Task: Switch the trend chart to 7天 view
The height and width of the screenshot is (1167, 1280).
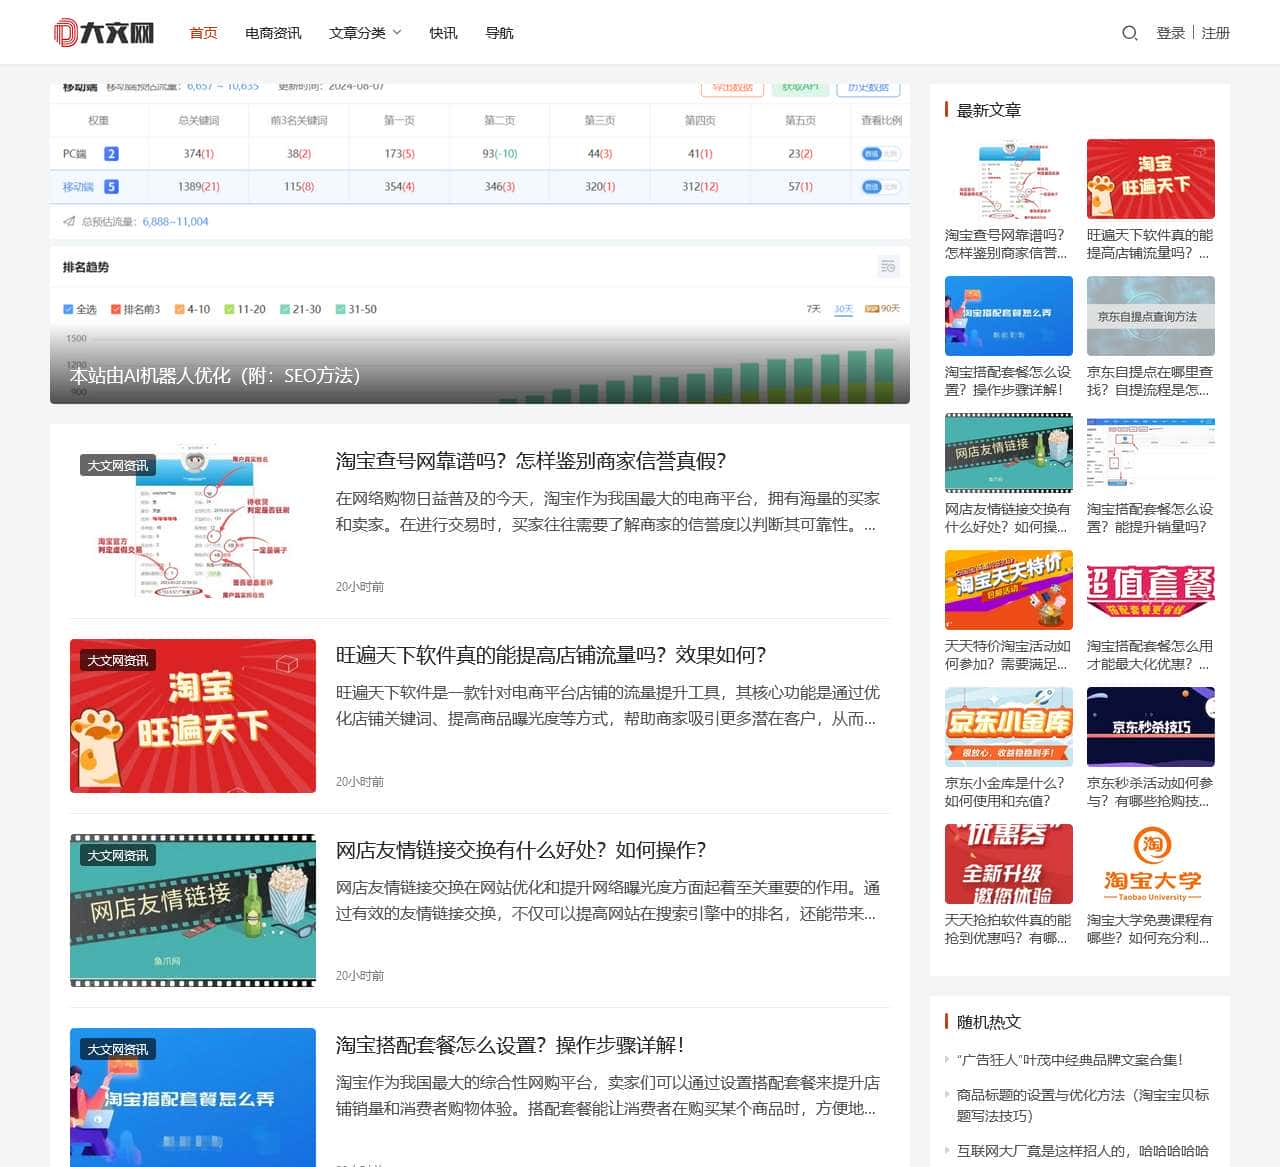Action: coord(812,309)
